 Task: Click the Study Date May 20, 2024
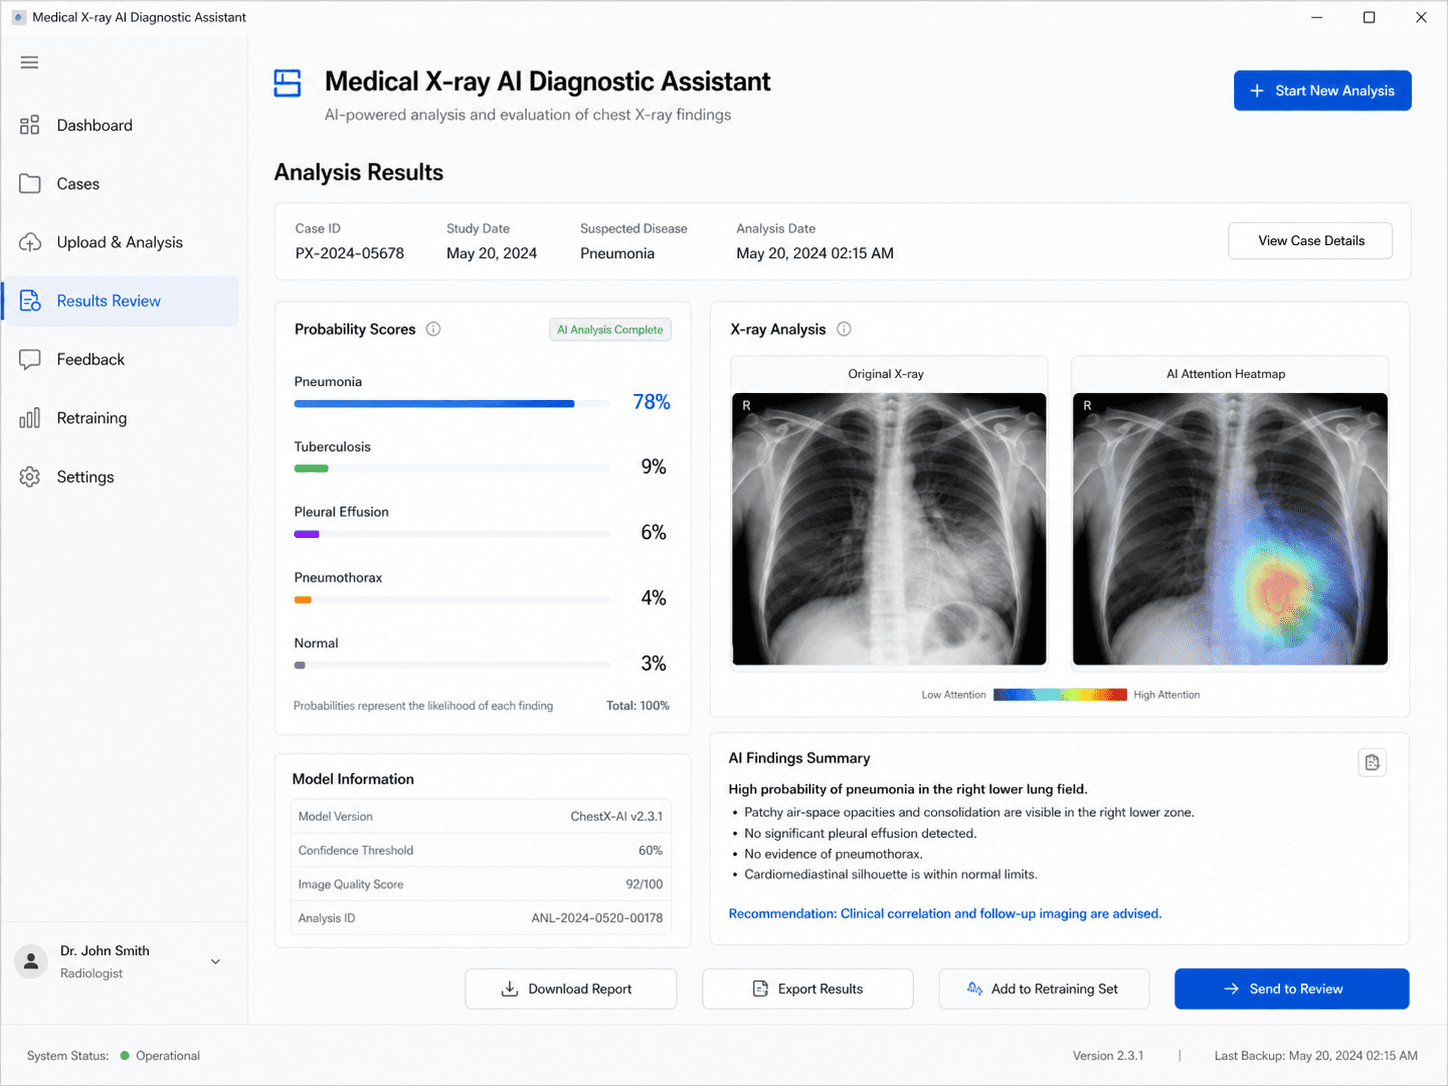pyautogui.click(x=492, y=254)
